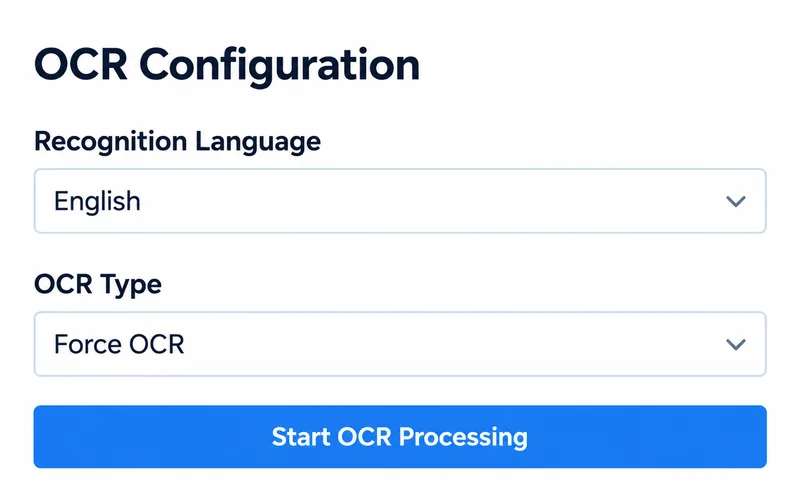Click "OCR" text inside Start OCR Processing button

pyautogui.click(x=364, y=437)
